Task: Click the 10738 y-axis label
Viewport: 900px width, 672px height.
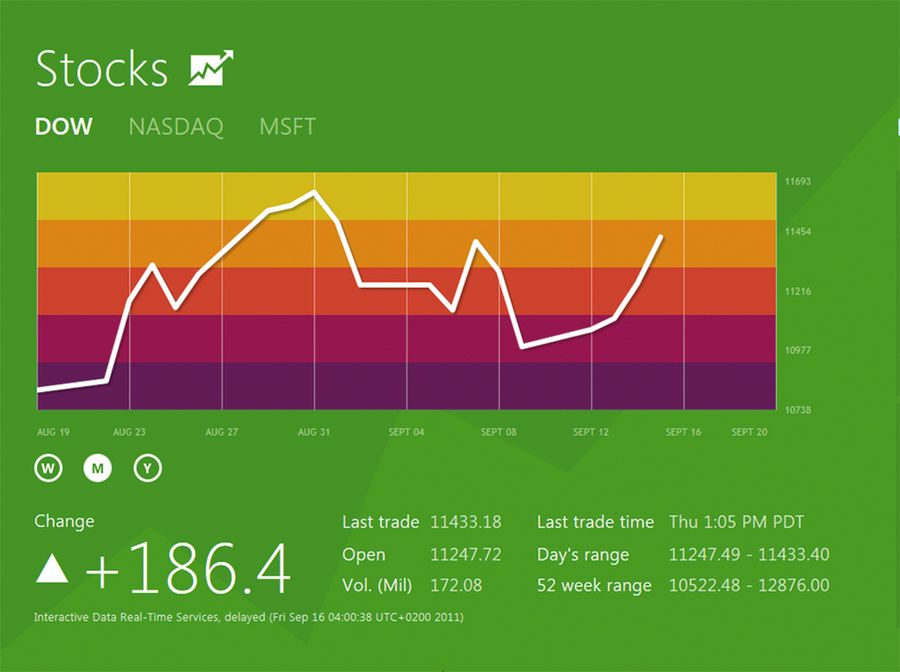Action: (798, 410)
